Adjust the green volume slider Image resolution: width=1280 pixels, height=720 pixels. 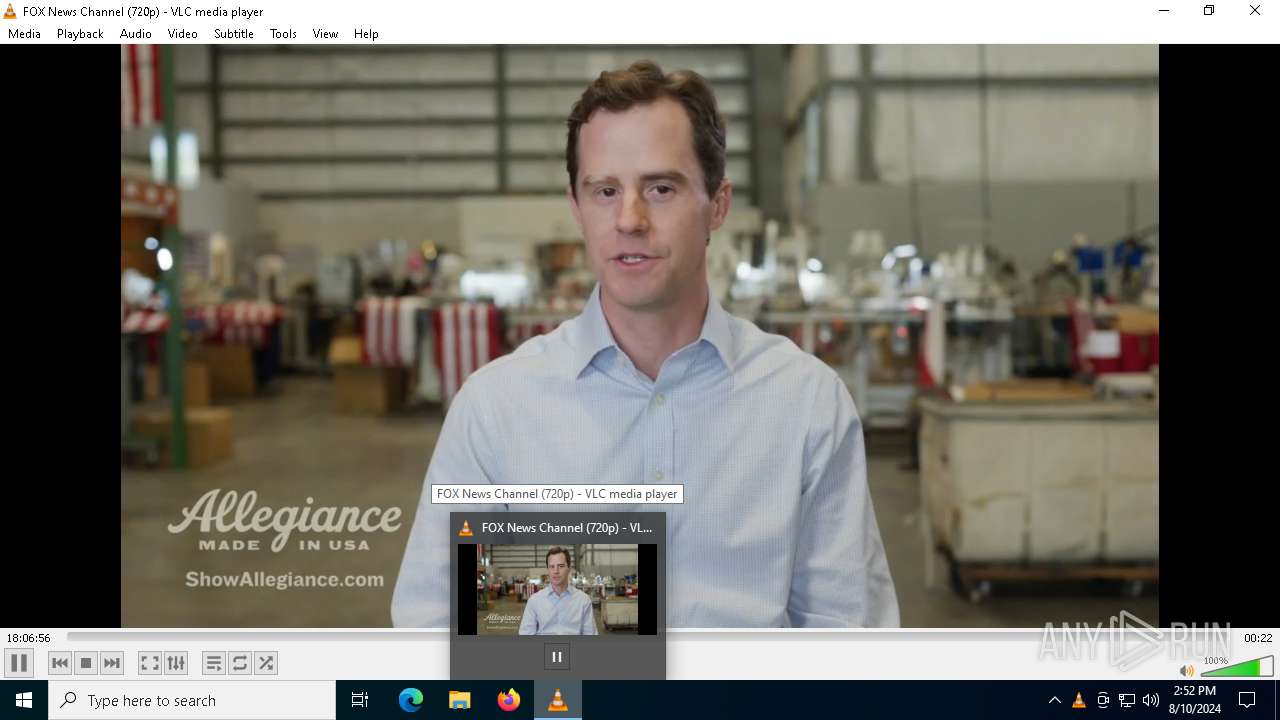click(1237, 667)
